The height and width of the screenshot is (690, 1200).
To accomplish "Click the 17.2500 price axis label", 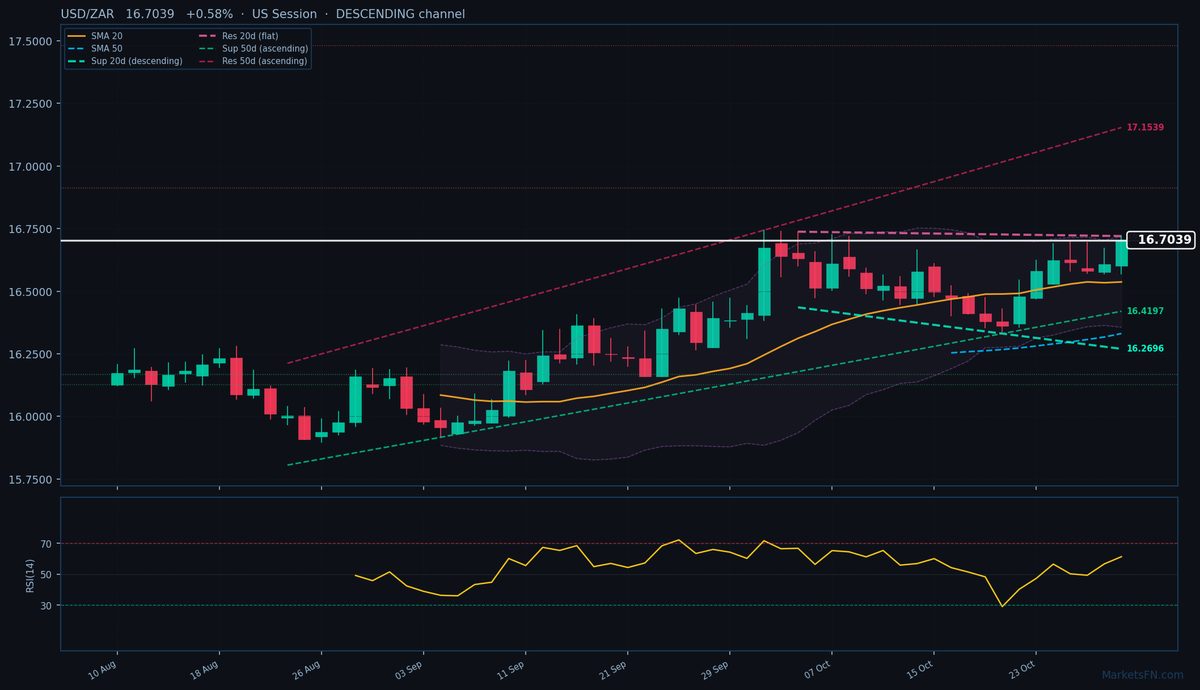I will (x=30, y=104).
